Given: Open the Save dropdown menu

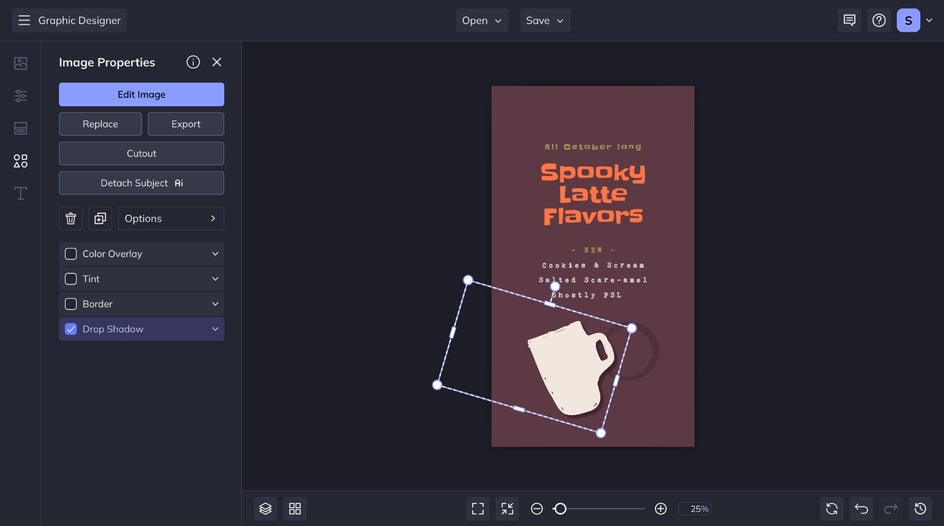Looking at the screenshot, I should 545,20.
